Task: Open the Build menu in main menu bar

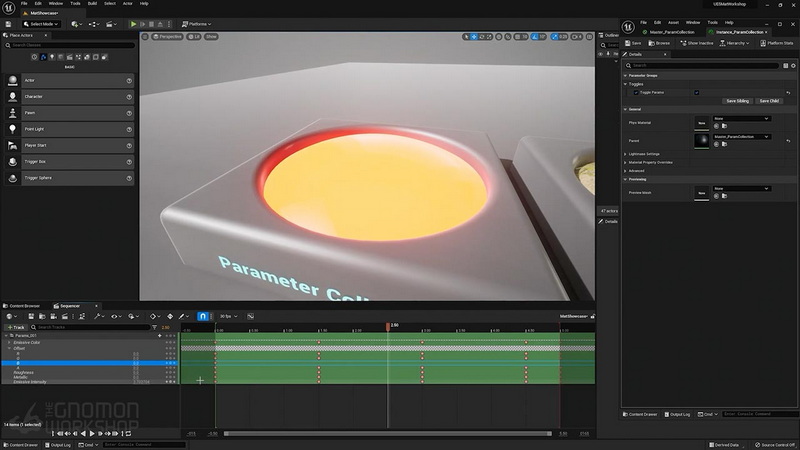Action: click(x=92, y=4)
